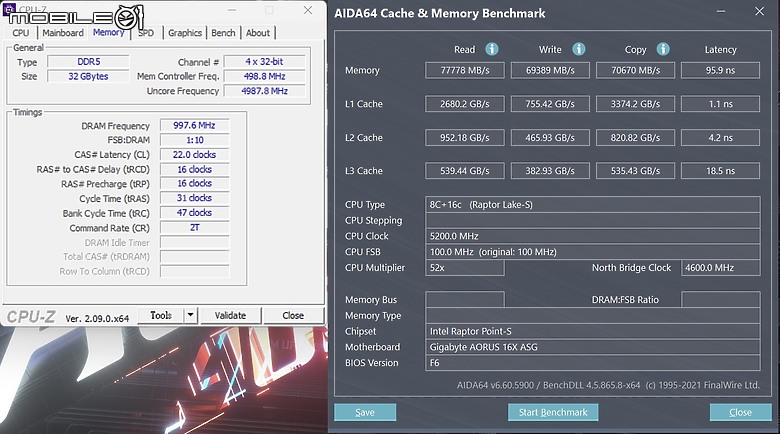
Task: Click the L3 Cache latency 18.5 ns
Action: pos(720,171)
